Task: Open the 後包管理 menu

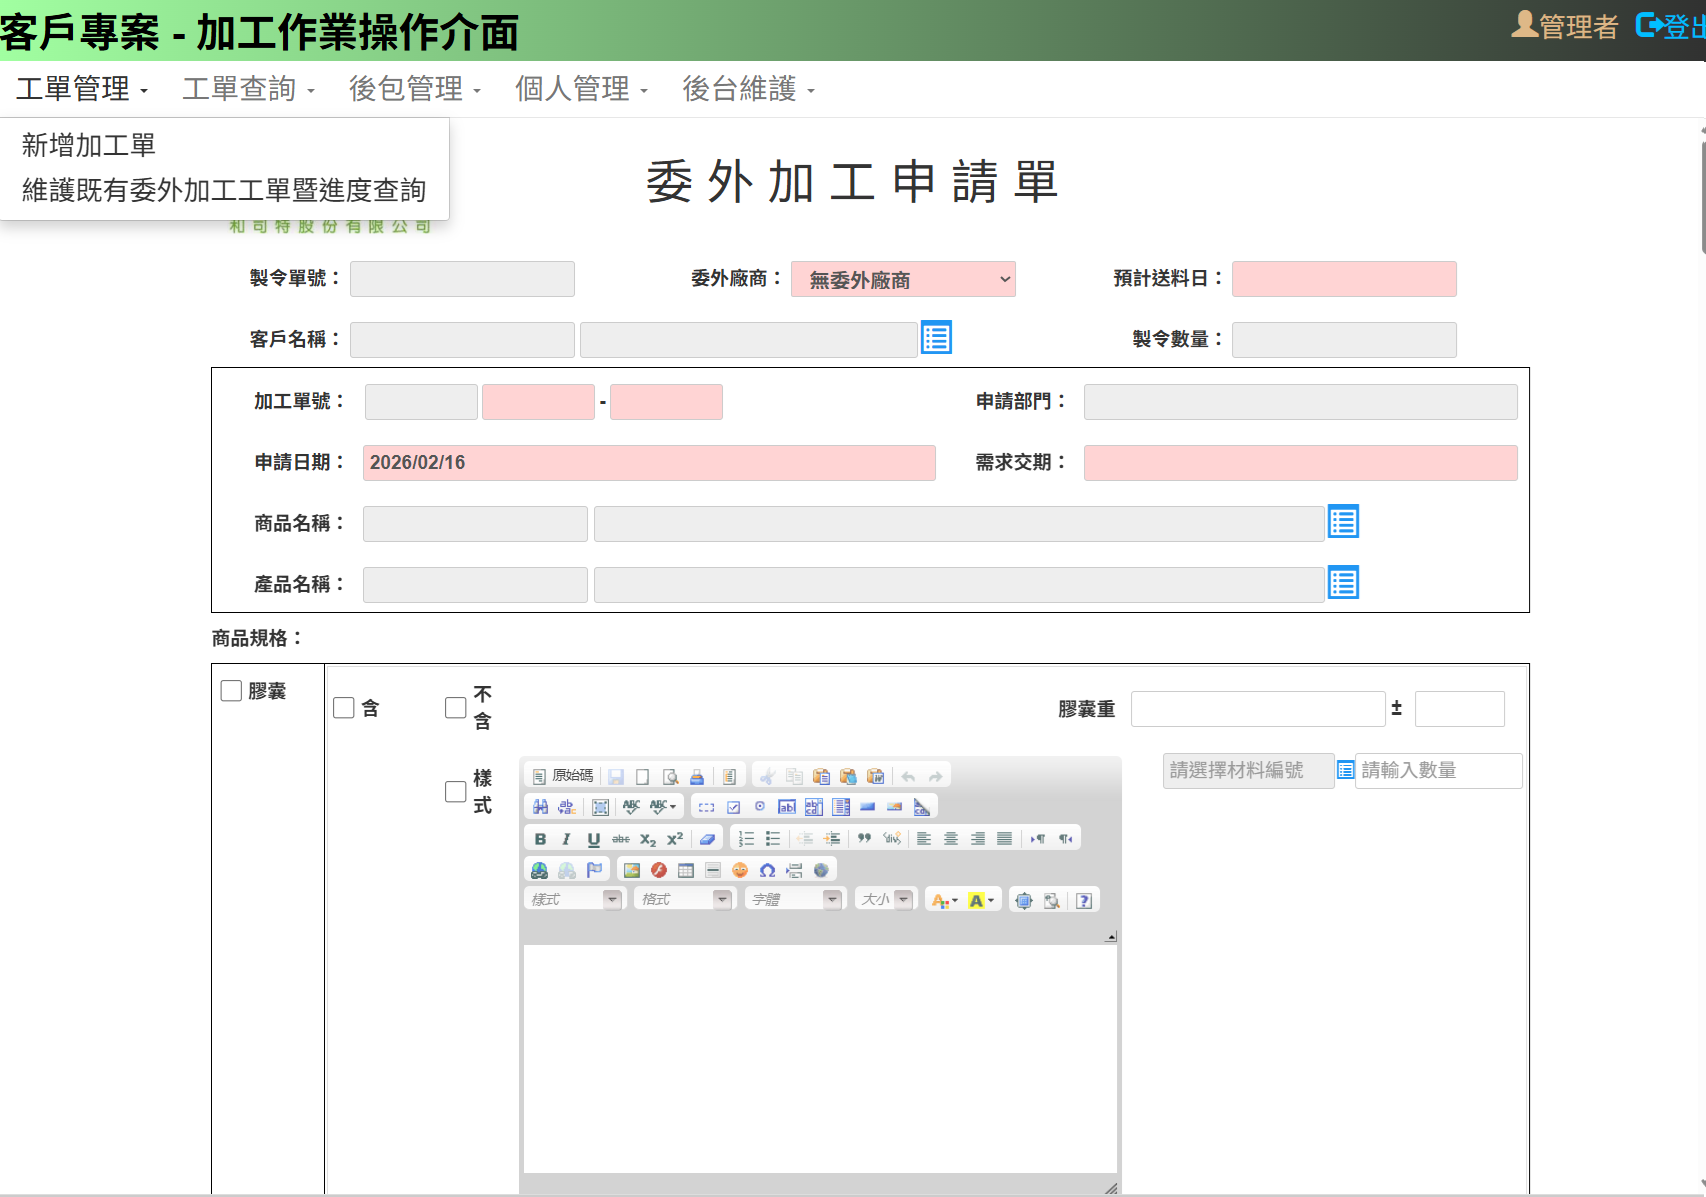Action: (x=415, y=89)
